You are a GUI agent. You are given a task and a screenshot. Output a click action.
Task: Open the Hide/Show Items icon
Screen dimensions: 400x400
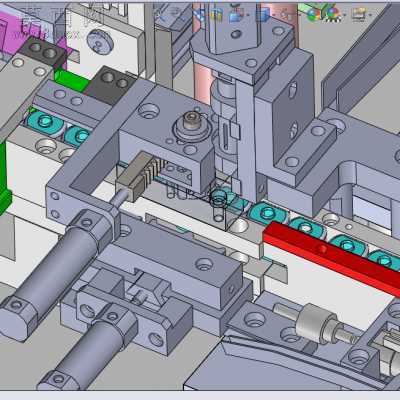point(287,15)
